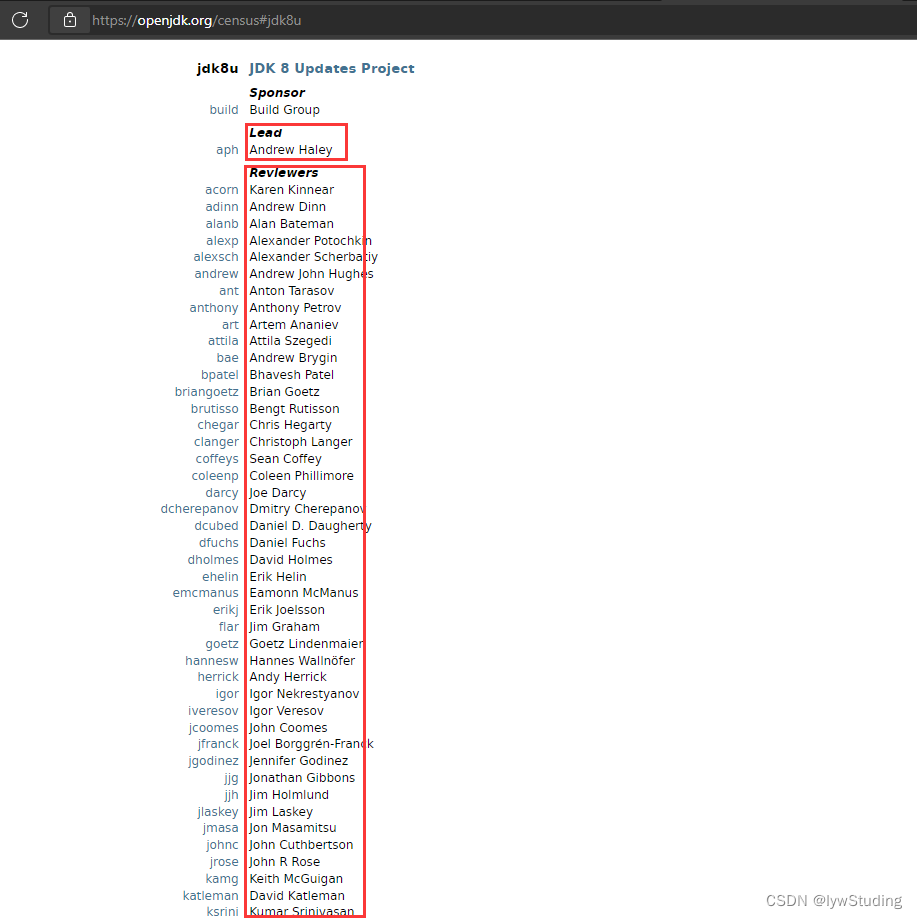The image size is (917, 919).
Task: Click the Reviewers section heading
Action: [284, 173]
